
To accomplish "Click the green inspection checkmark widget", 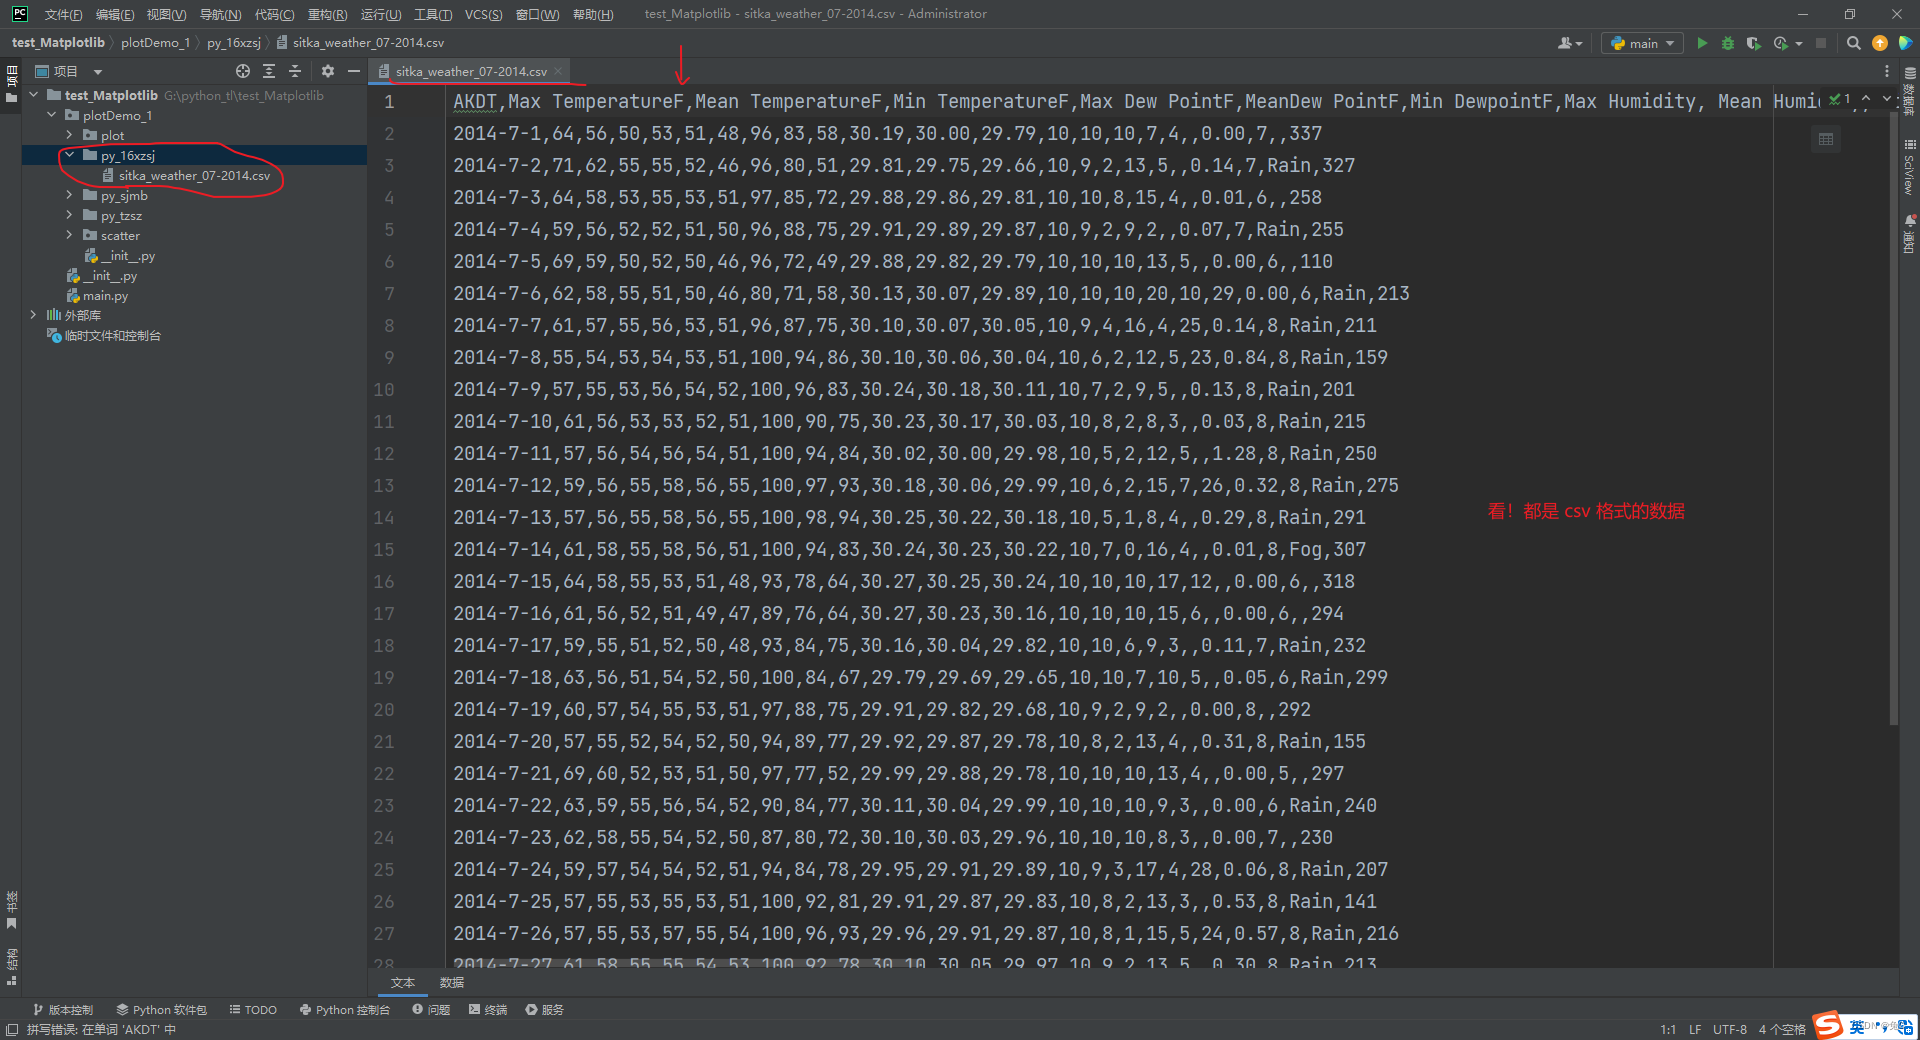I will [x=1840, y=99].
